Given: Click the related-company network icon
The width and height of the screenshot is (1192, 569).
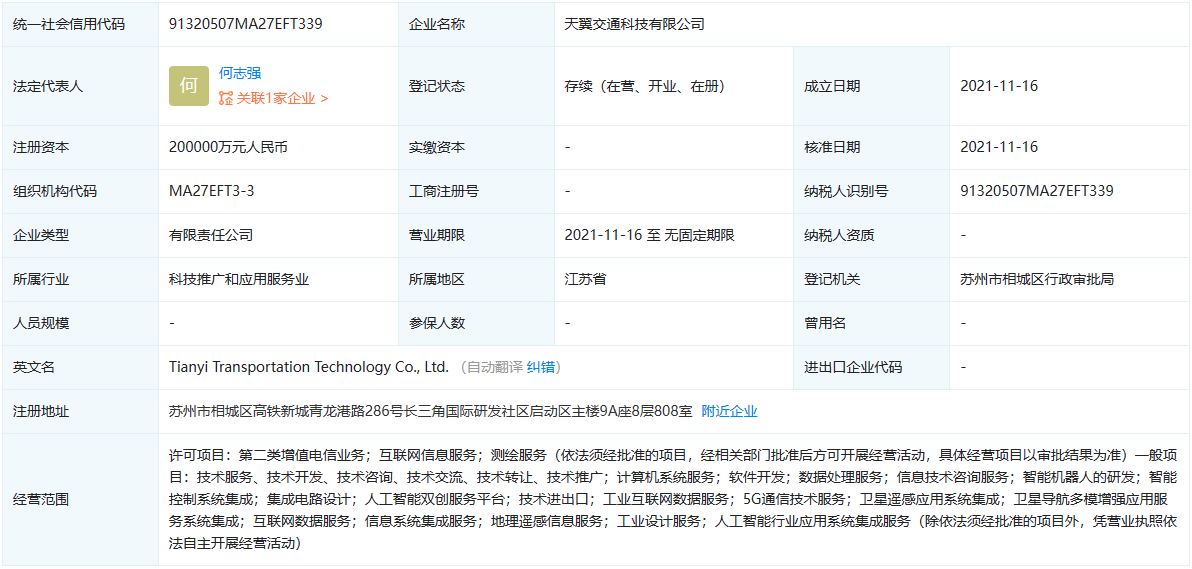Looking at the screenshot, I should 226,98.
